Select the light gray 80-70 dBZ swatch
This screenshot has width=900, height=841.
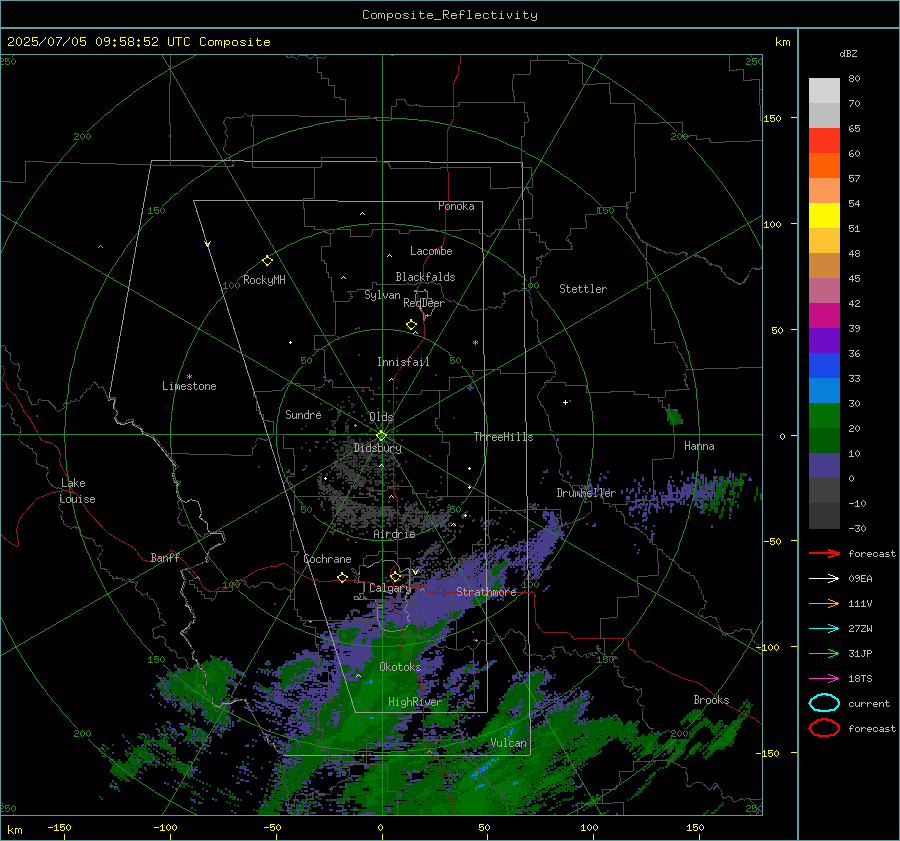(x=824, y=91)
